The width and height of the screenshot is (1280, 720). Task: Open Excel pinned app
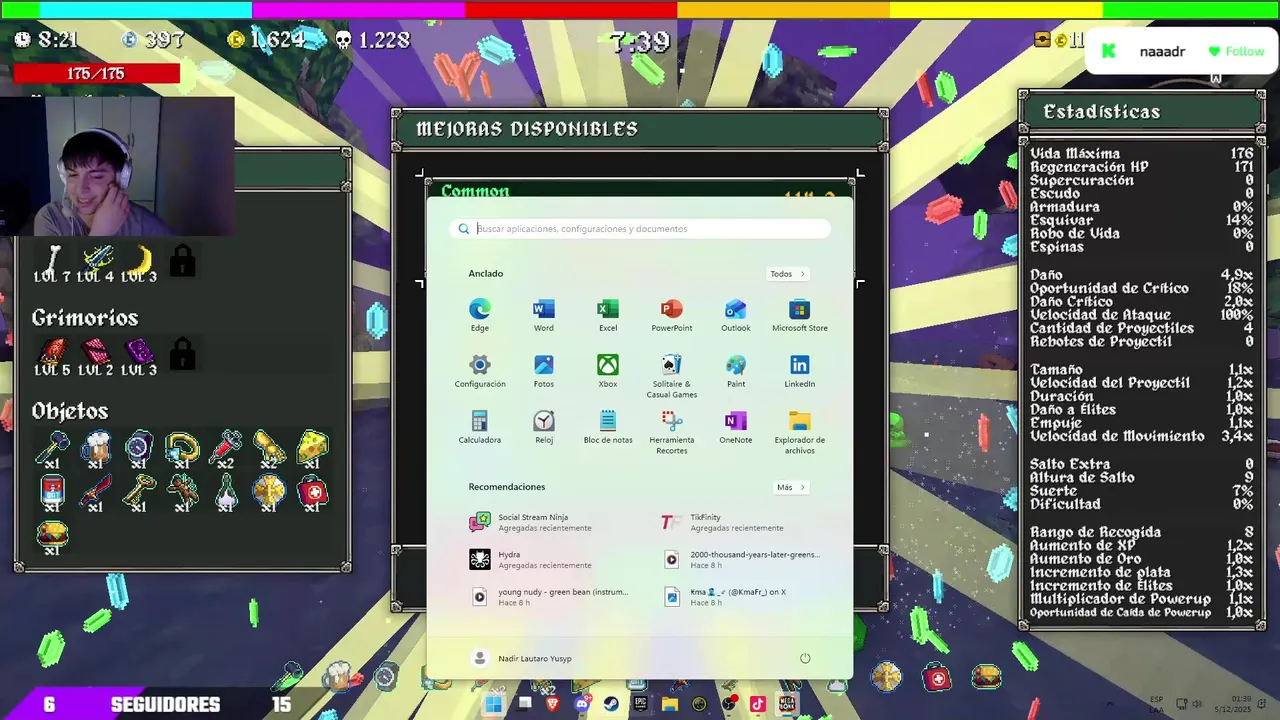pyautogui.click(x=608, y=315)
